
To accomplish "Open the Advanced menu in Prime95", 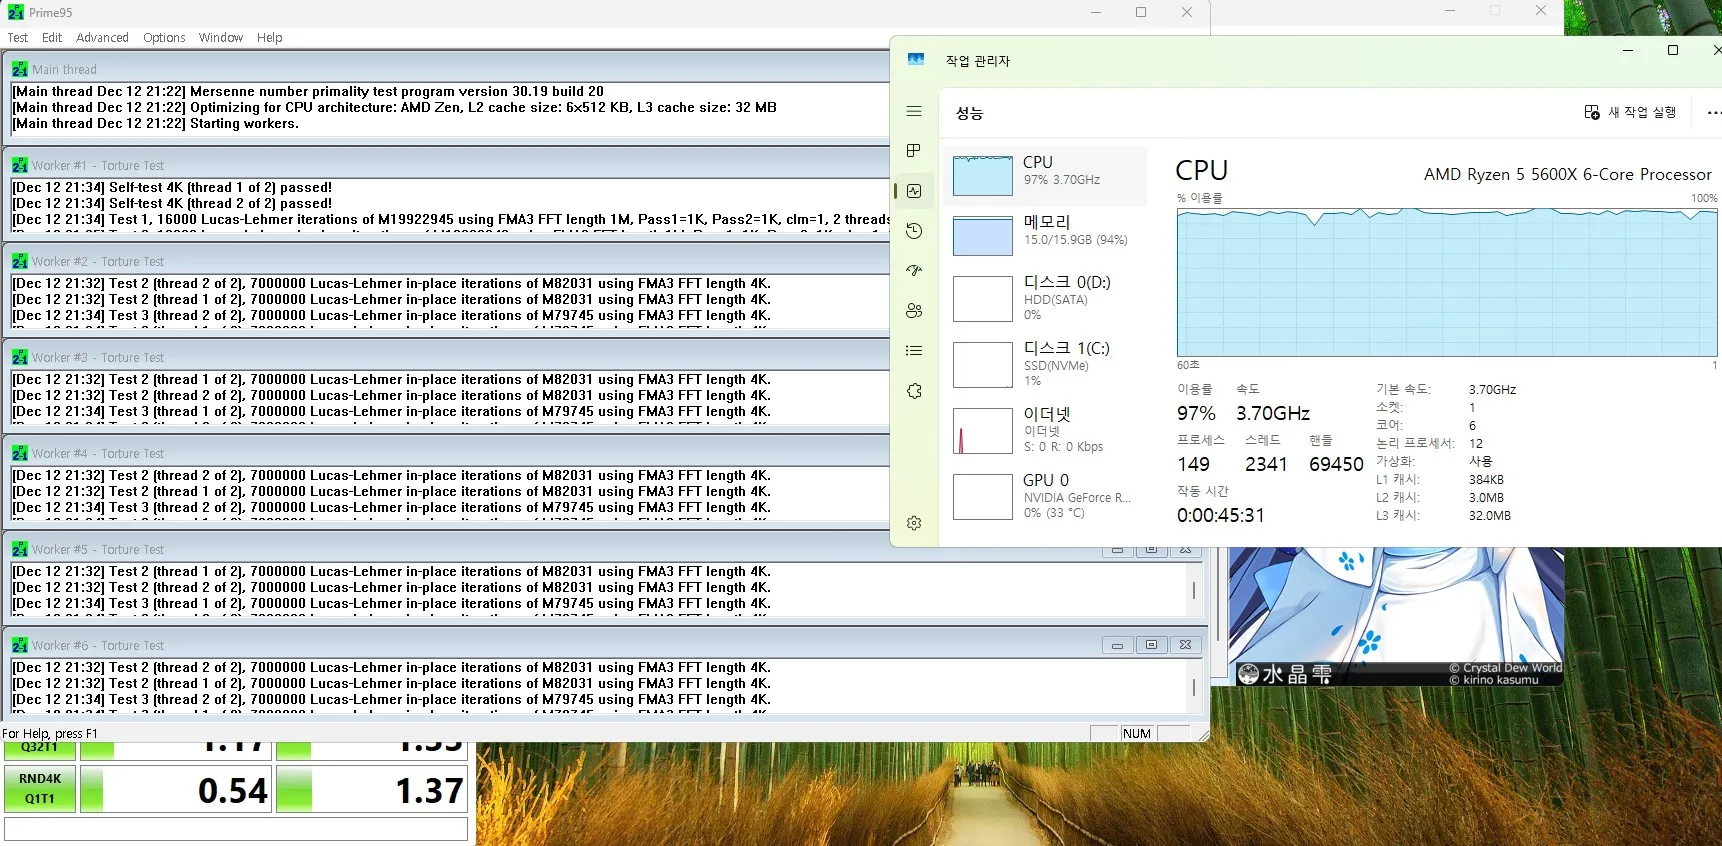I will (102, 38).
